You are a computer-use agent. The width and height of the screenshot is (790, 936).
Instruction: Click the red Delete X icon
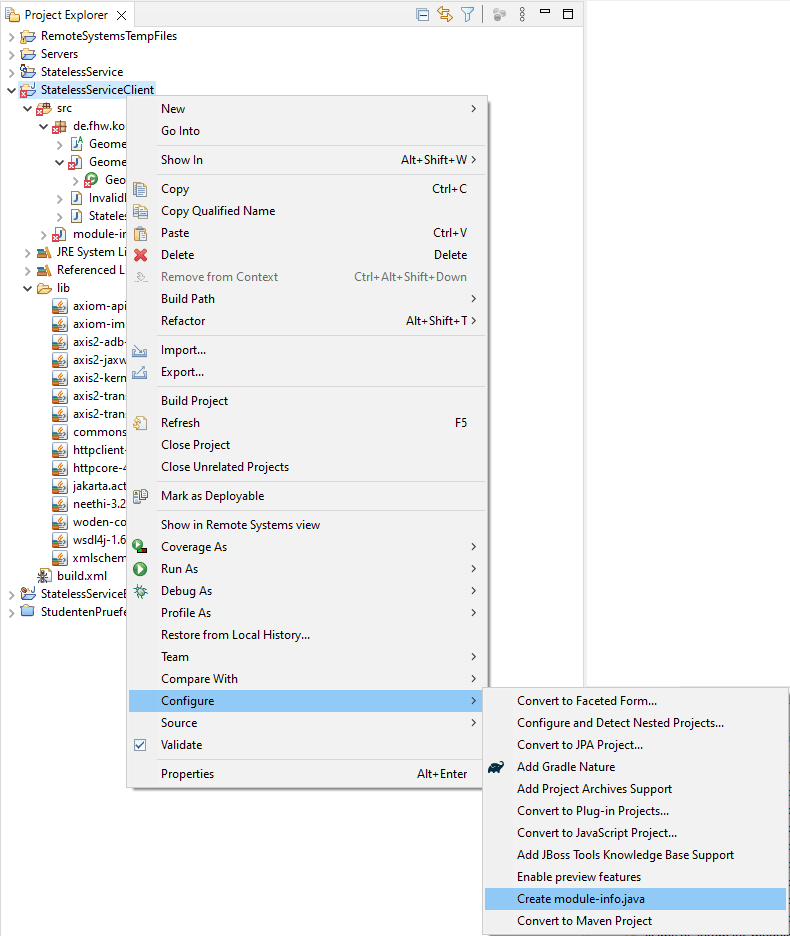click(140, 255)
